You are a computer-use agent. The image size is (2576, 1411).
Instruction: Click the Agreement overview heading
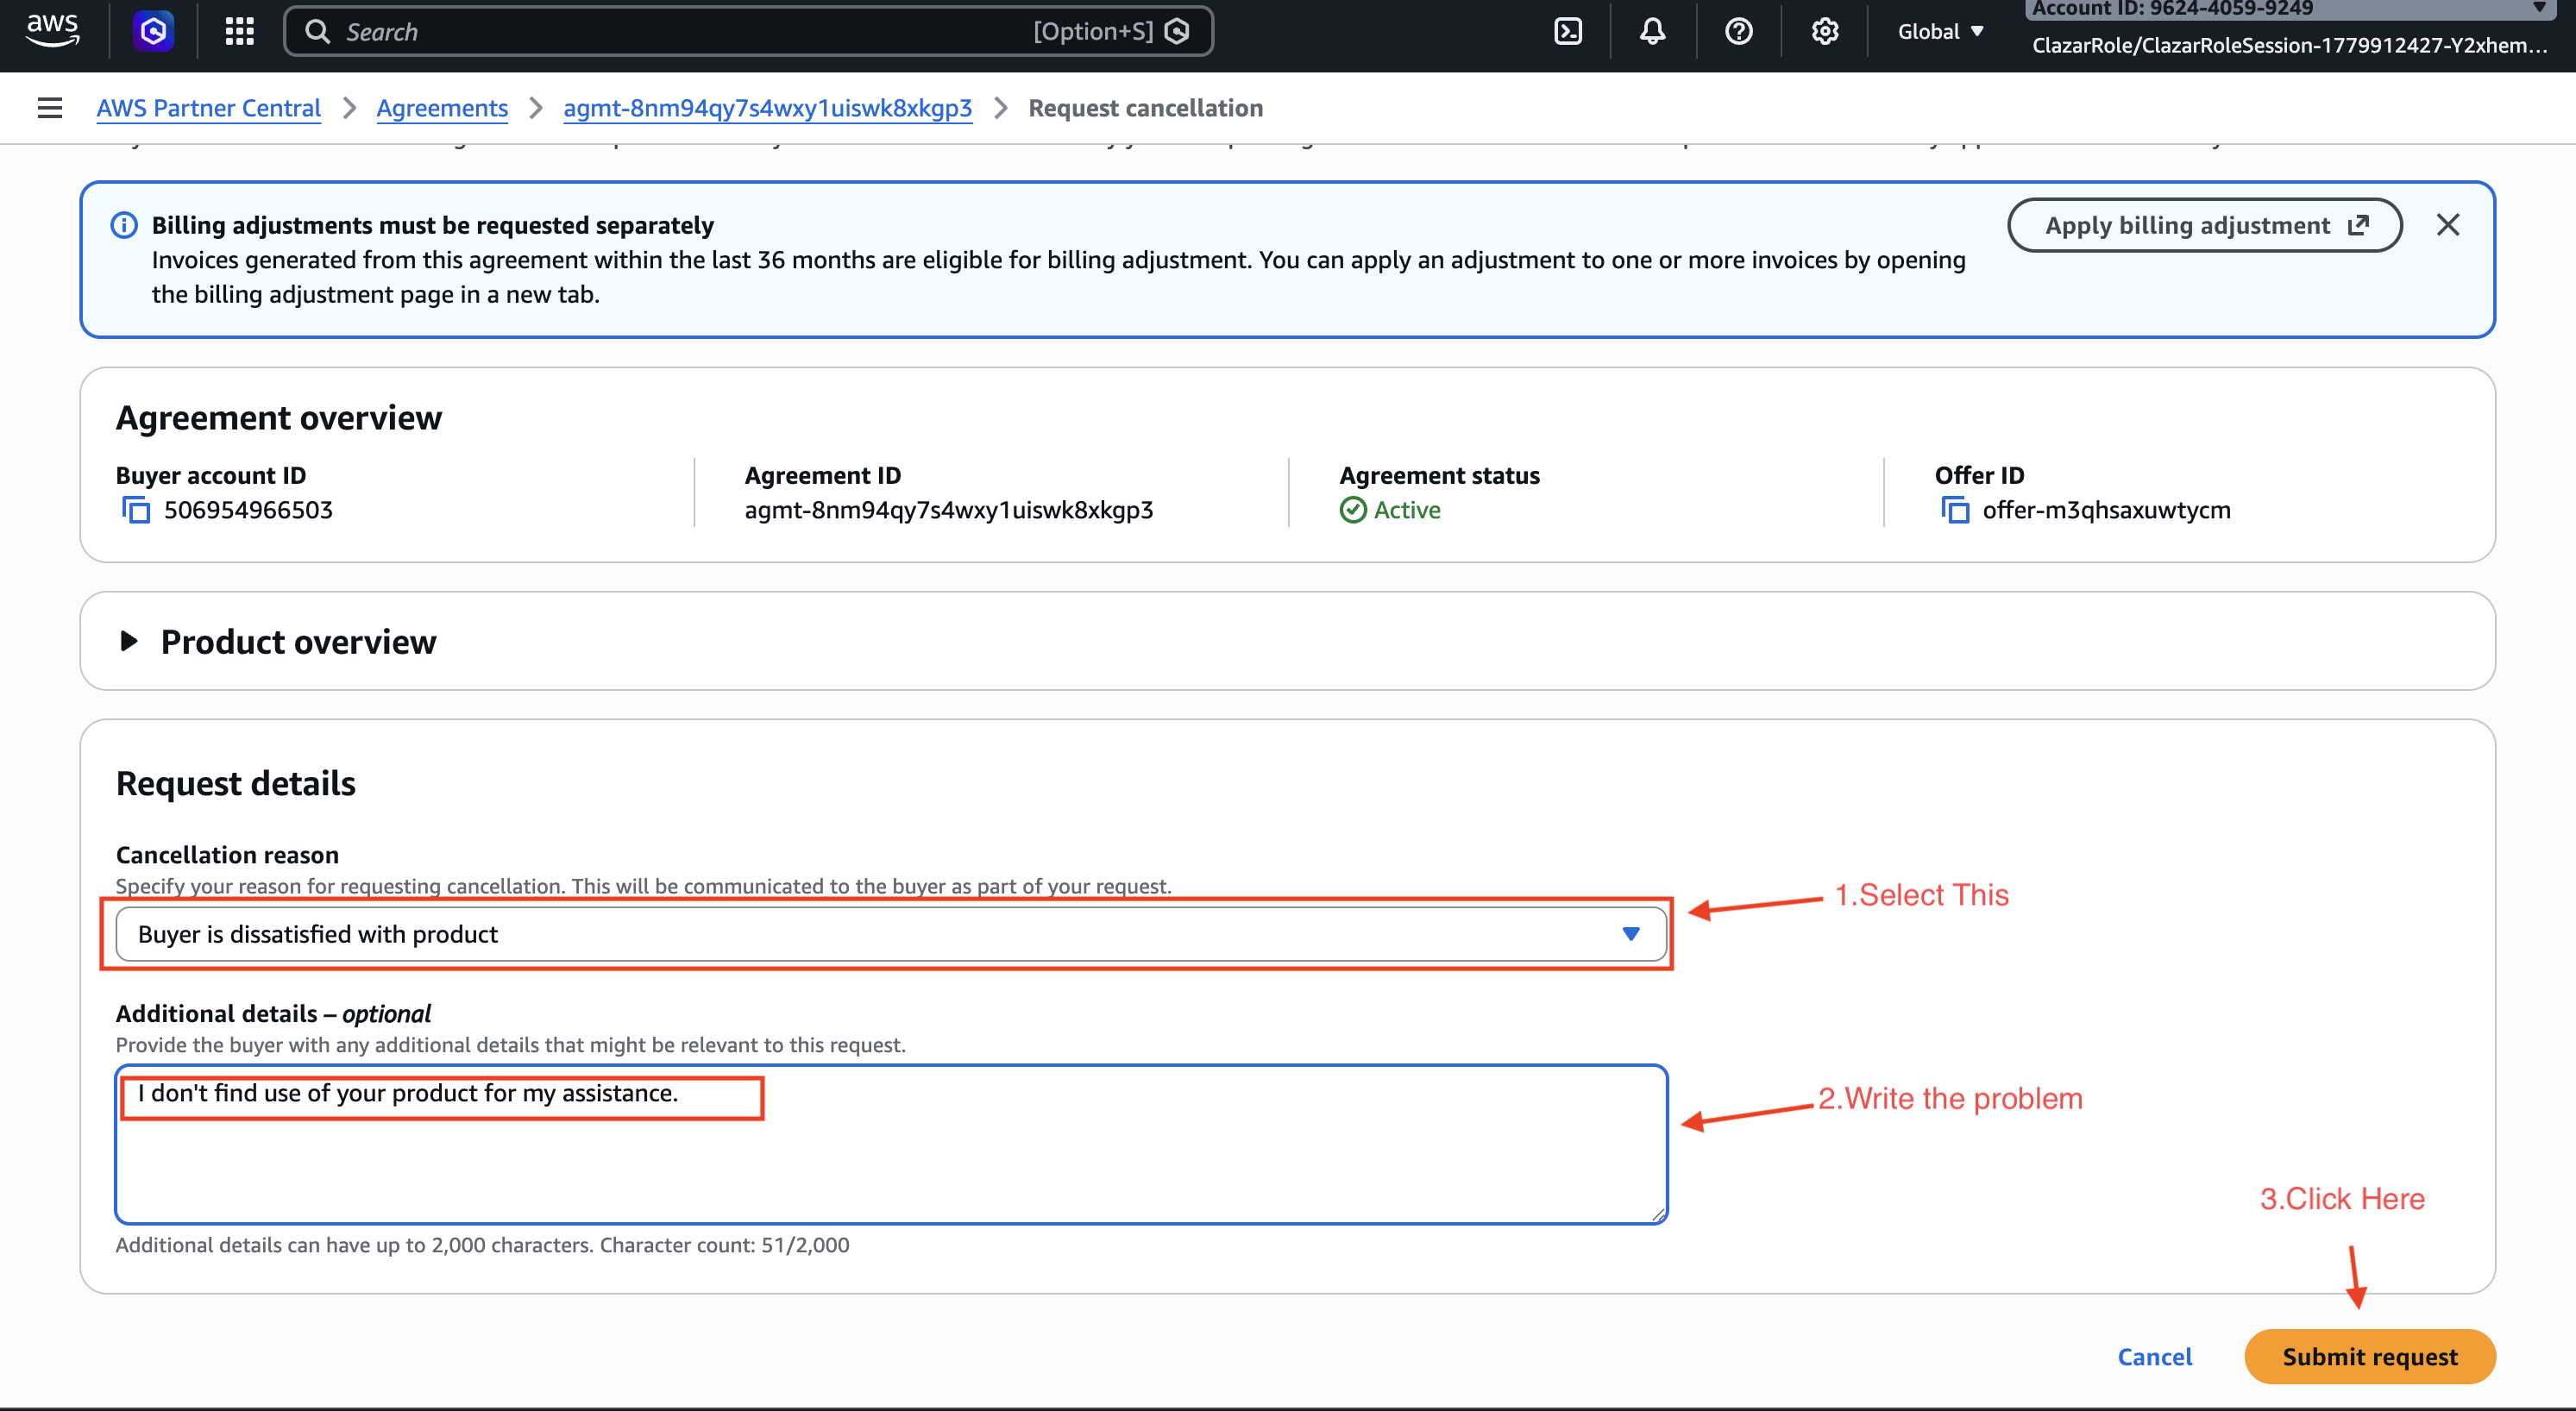point(279,418)
